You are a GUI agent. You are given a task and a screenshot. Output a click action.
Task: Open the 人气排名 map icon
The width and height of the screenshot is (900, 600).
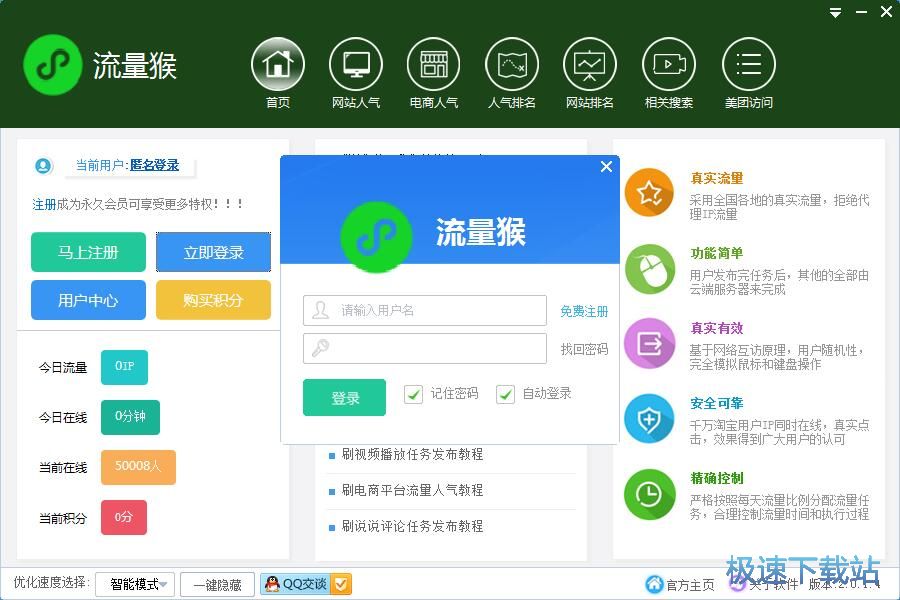(512, 64)
